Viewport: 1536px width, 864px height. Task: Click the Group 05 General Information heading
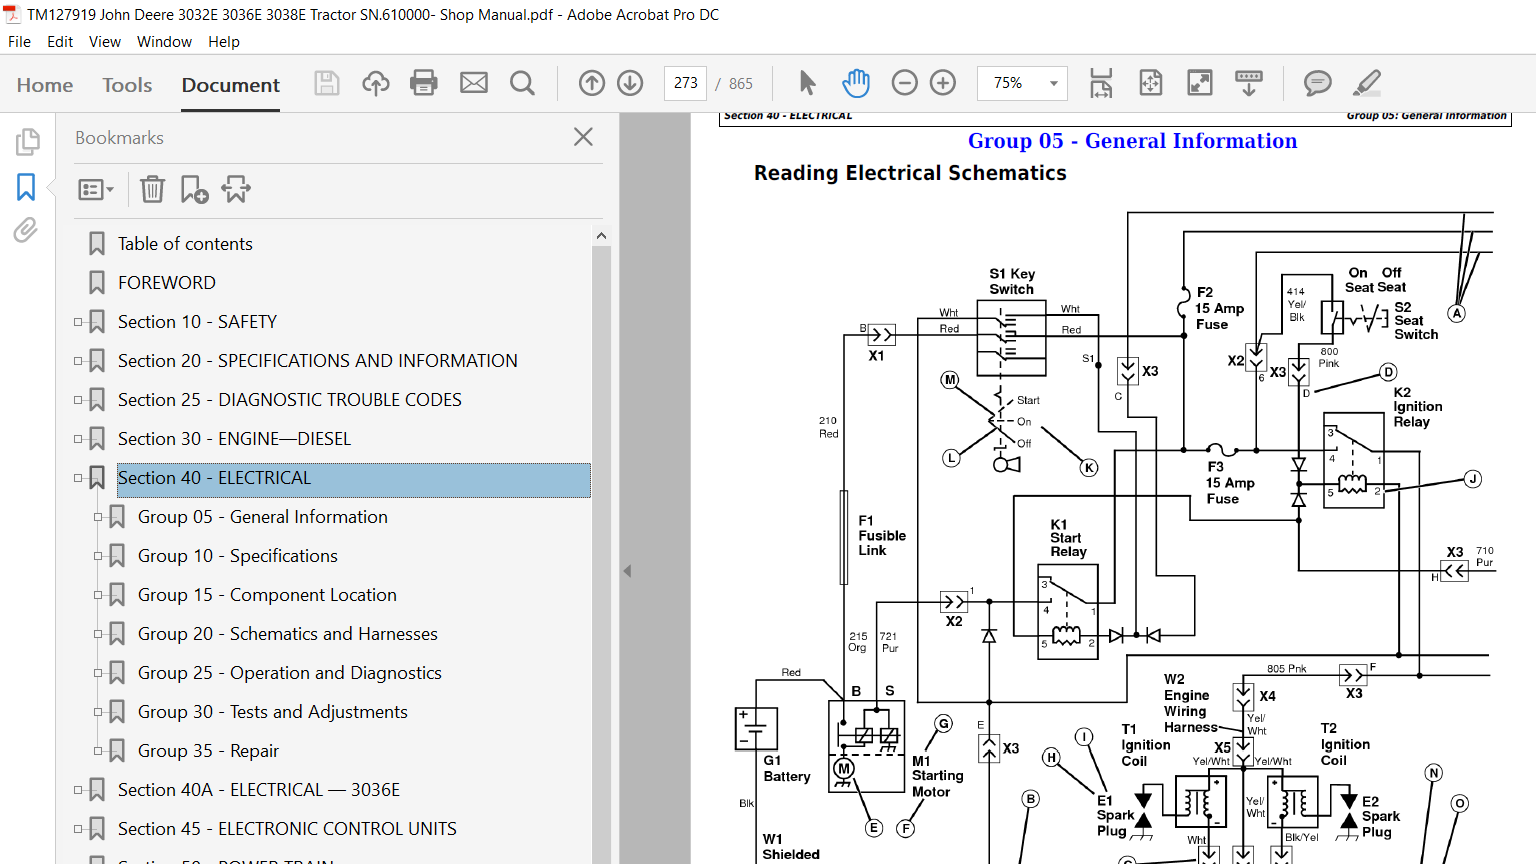pyautogui.click(x=1132, y=141)
